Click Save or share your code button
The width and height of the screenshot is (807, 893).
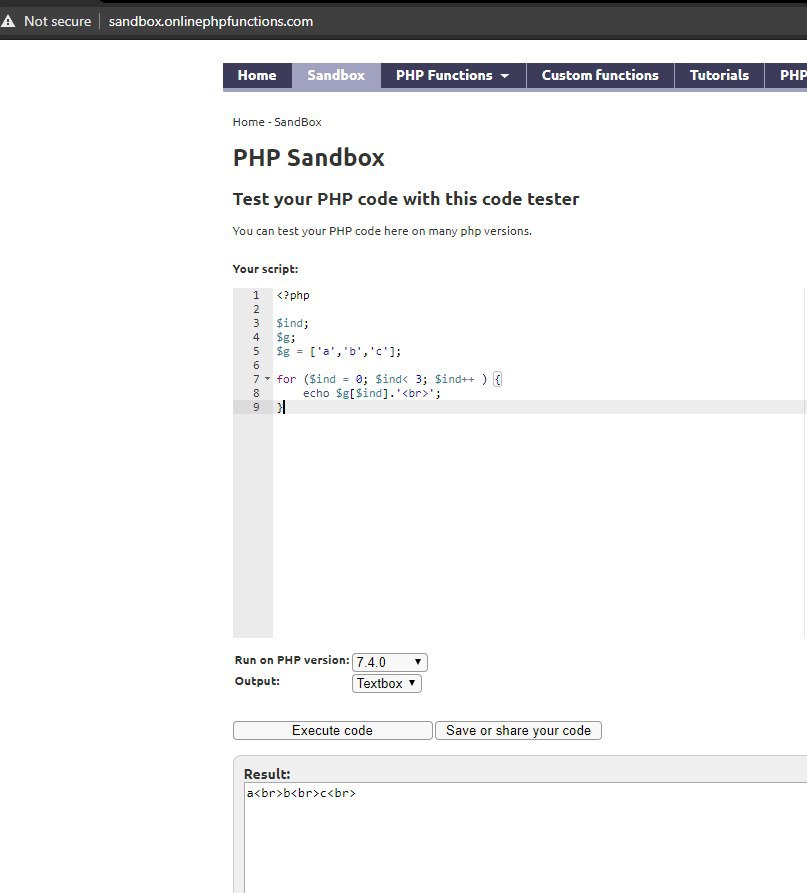(x=518, y=730)
